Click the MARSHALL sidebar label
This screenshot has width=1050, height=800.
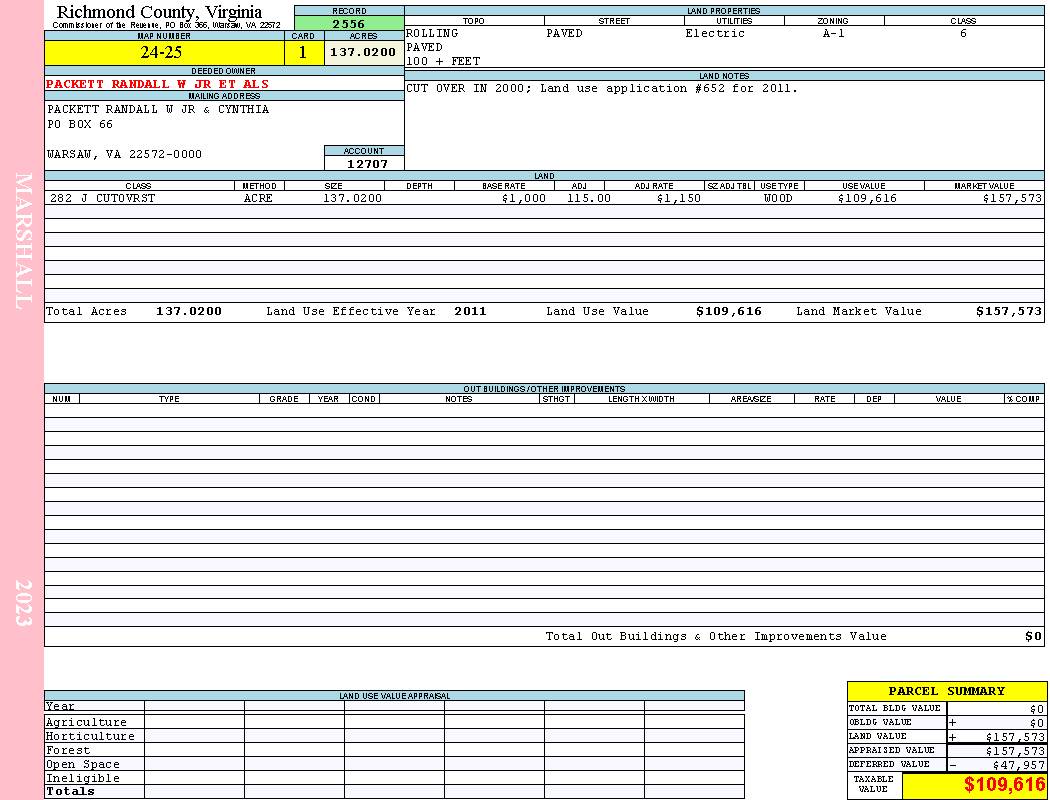coord(23,241)
